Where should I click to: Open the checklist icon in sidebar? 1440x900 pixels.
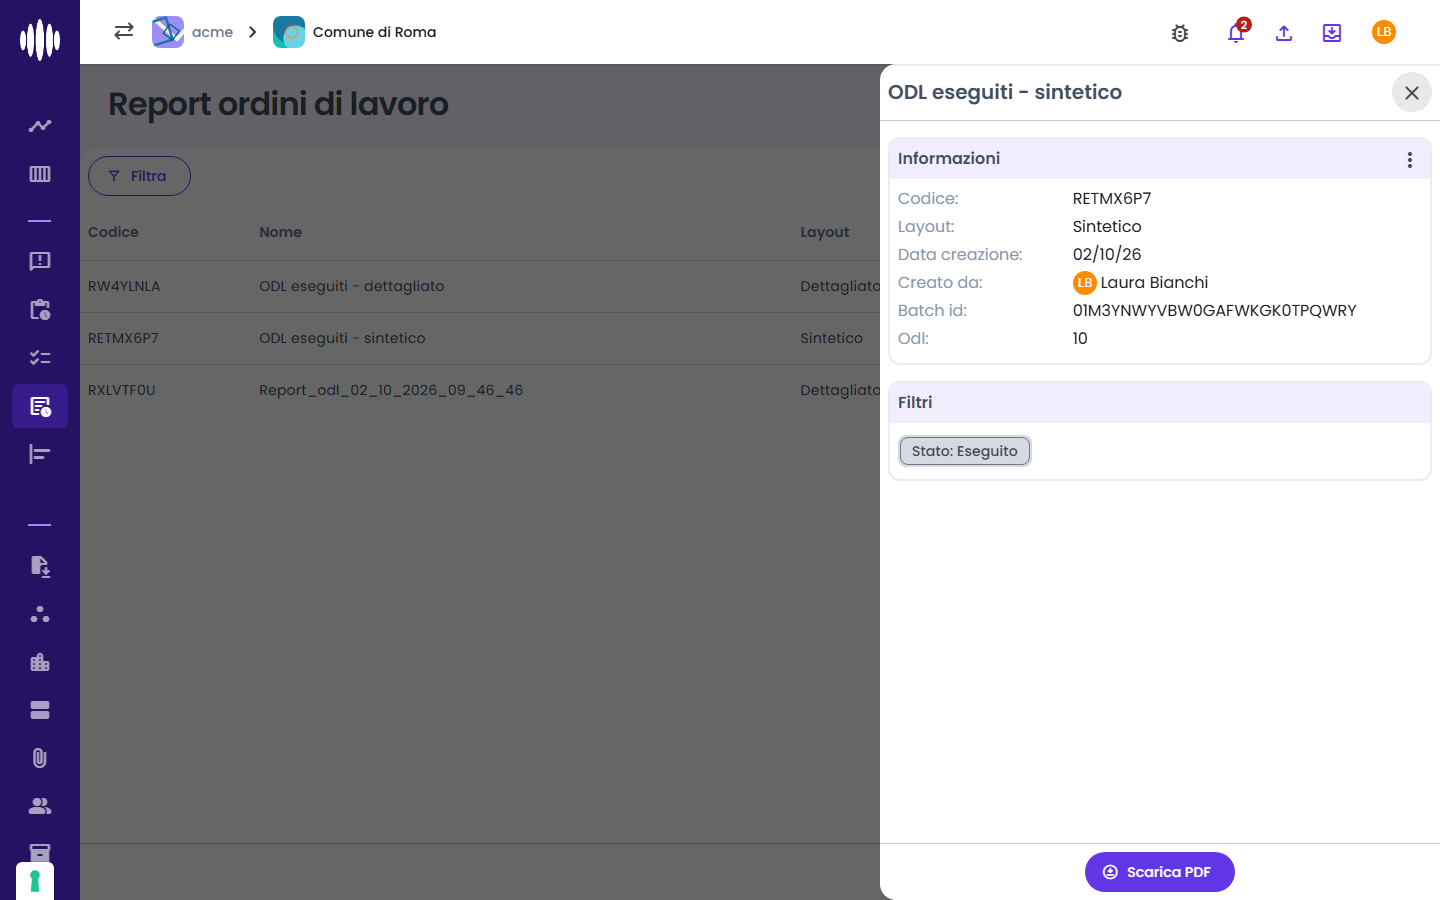click(x=40, y=358)
